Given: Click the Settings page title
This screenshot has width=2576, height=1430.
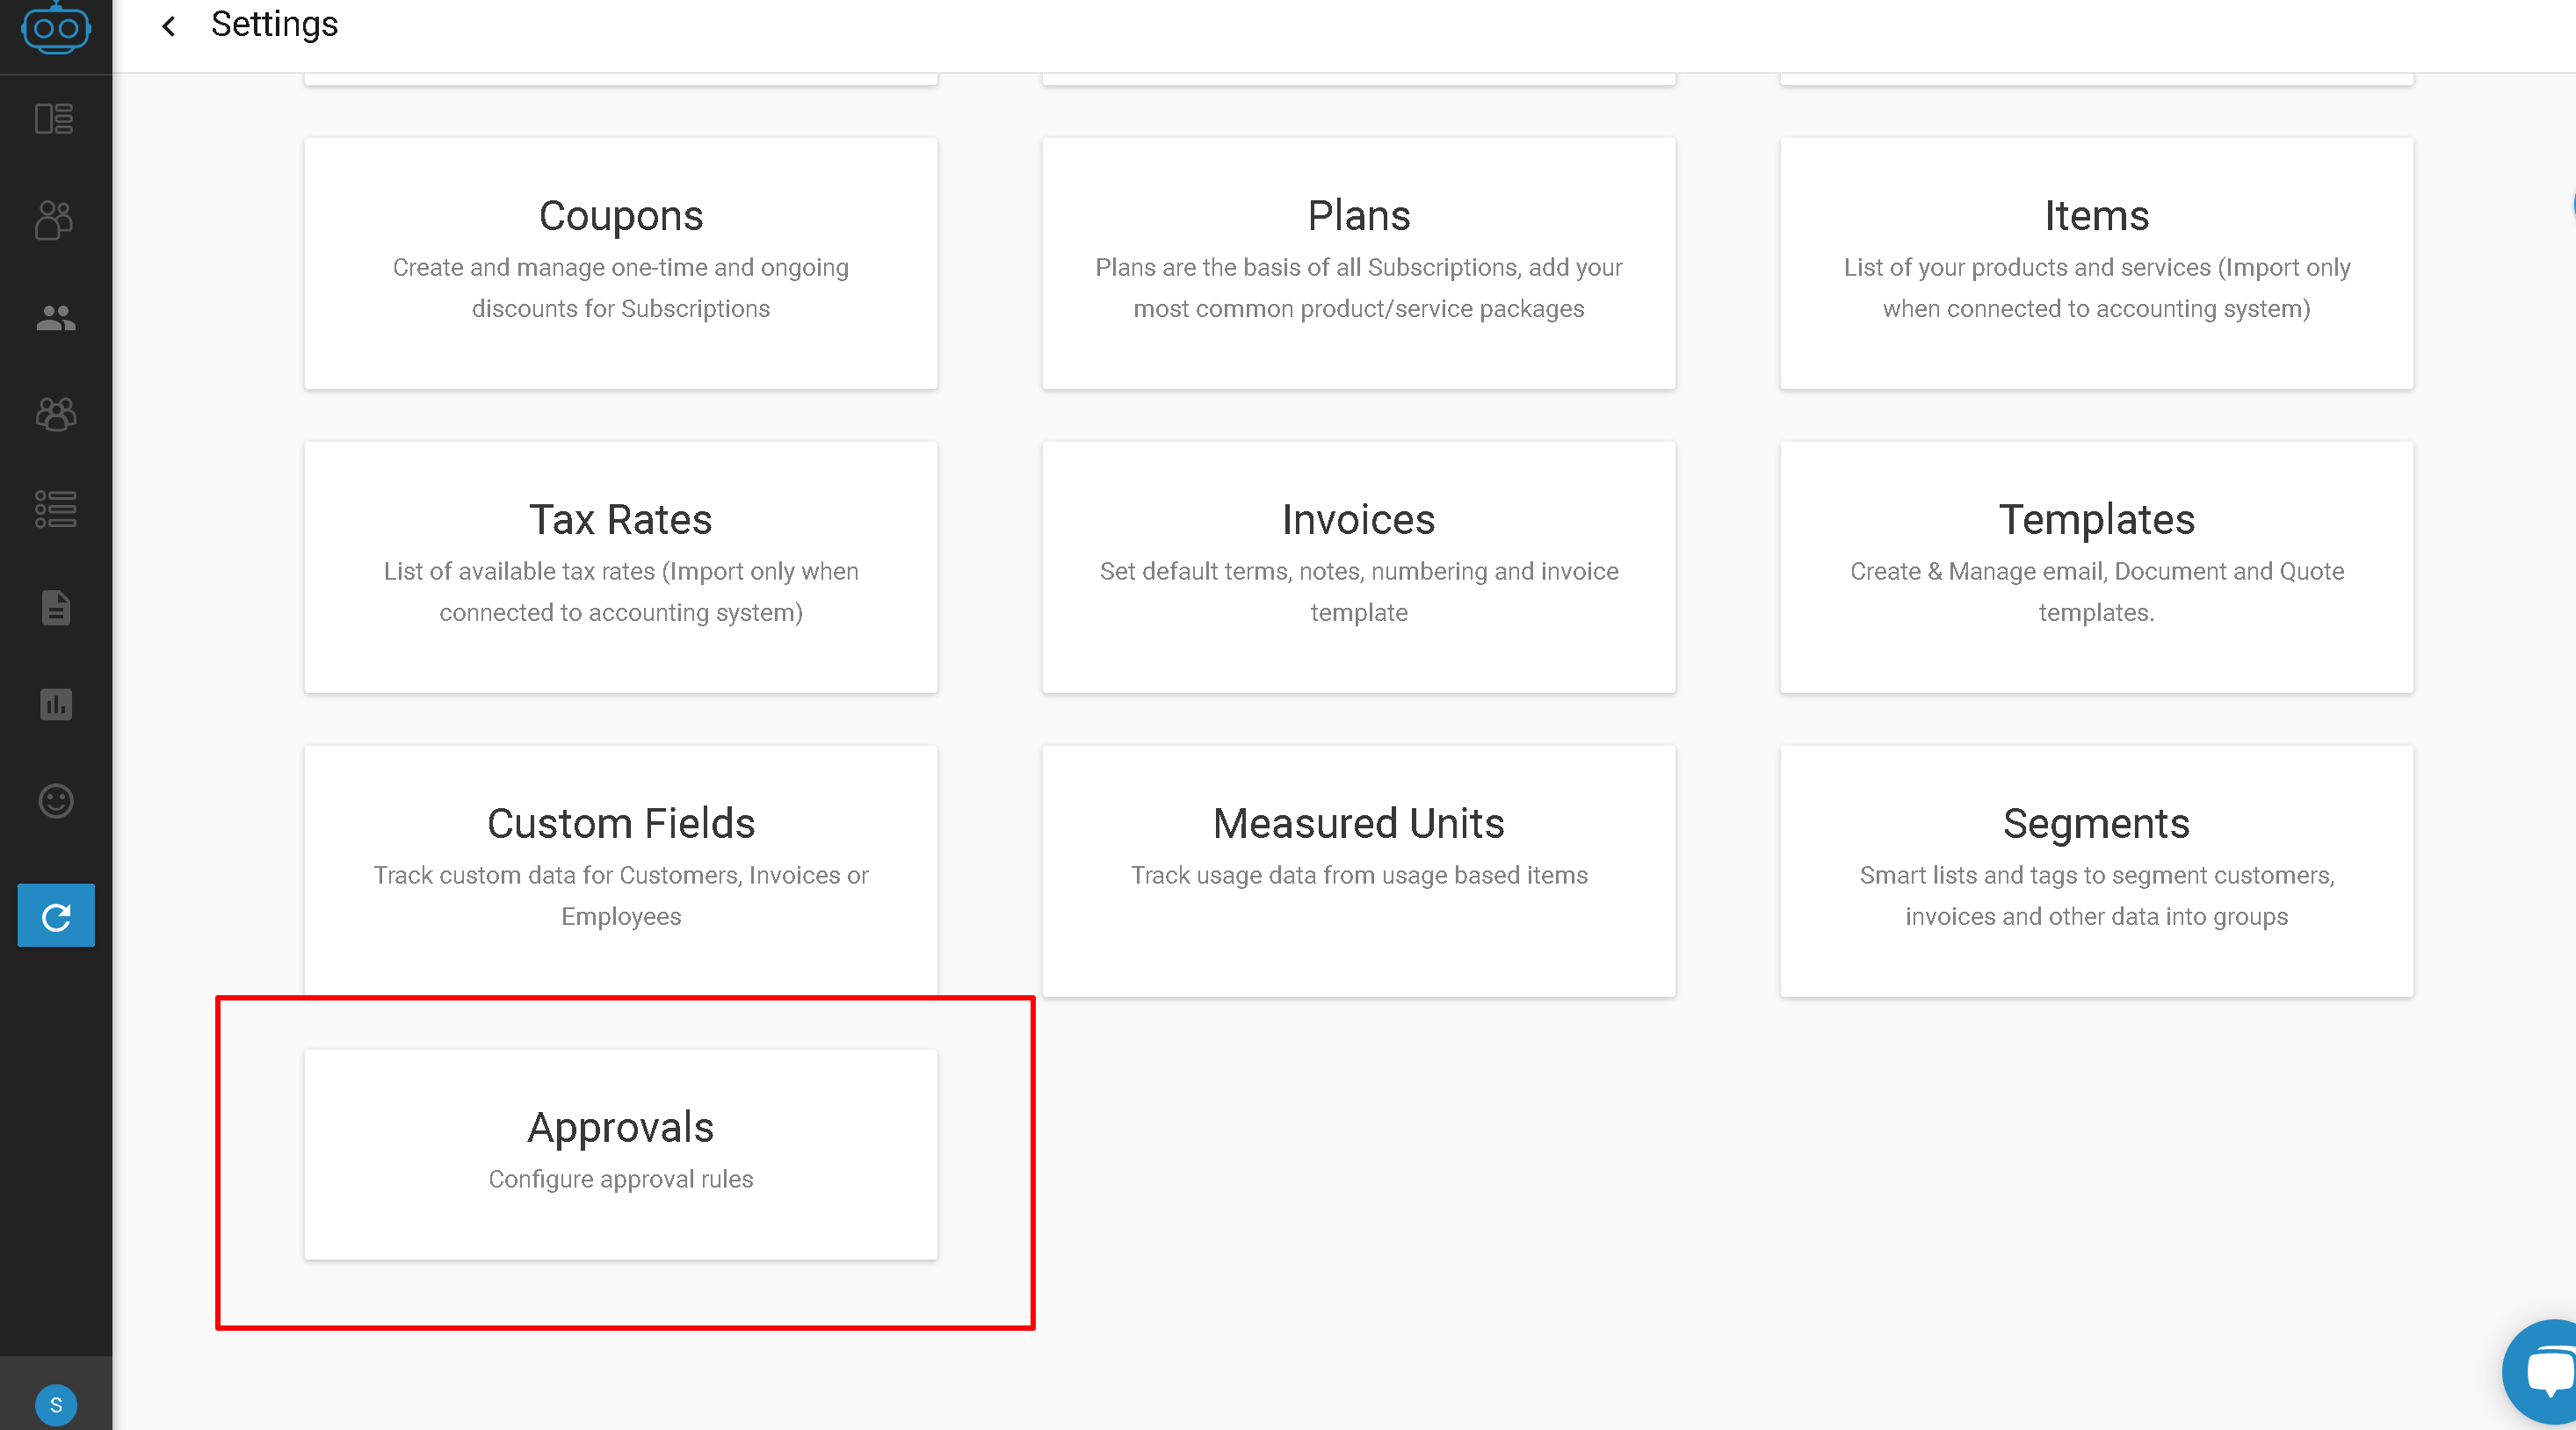Looking at the screenshot, I should tap(274, 24).
